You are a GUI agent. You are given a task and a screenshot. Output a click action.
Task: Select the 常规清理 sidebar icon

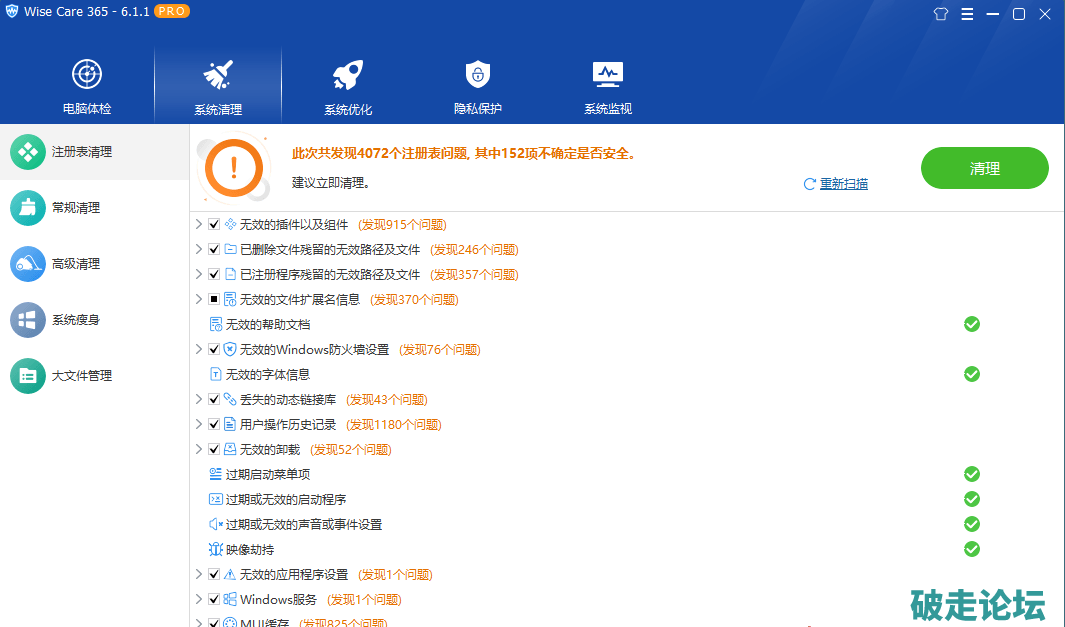28,208
